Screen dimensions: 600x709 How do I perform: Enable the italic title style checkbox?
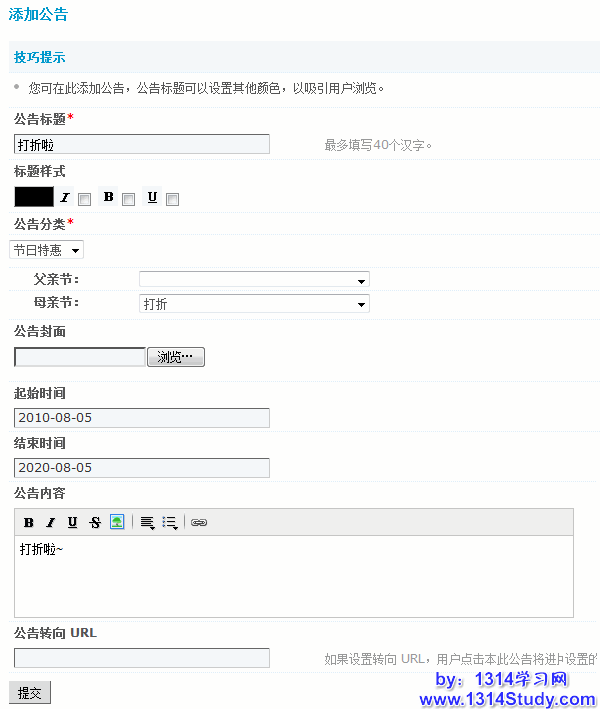[x=85, y=199]
